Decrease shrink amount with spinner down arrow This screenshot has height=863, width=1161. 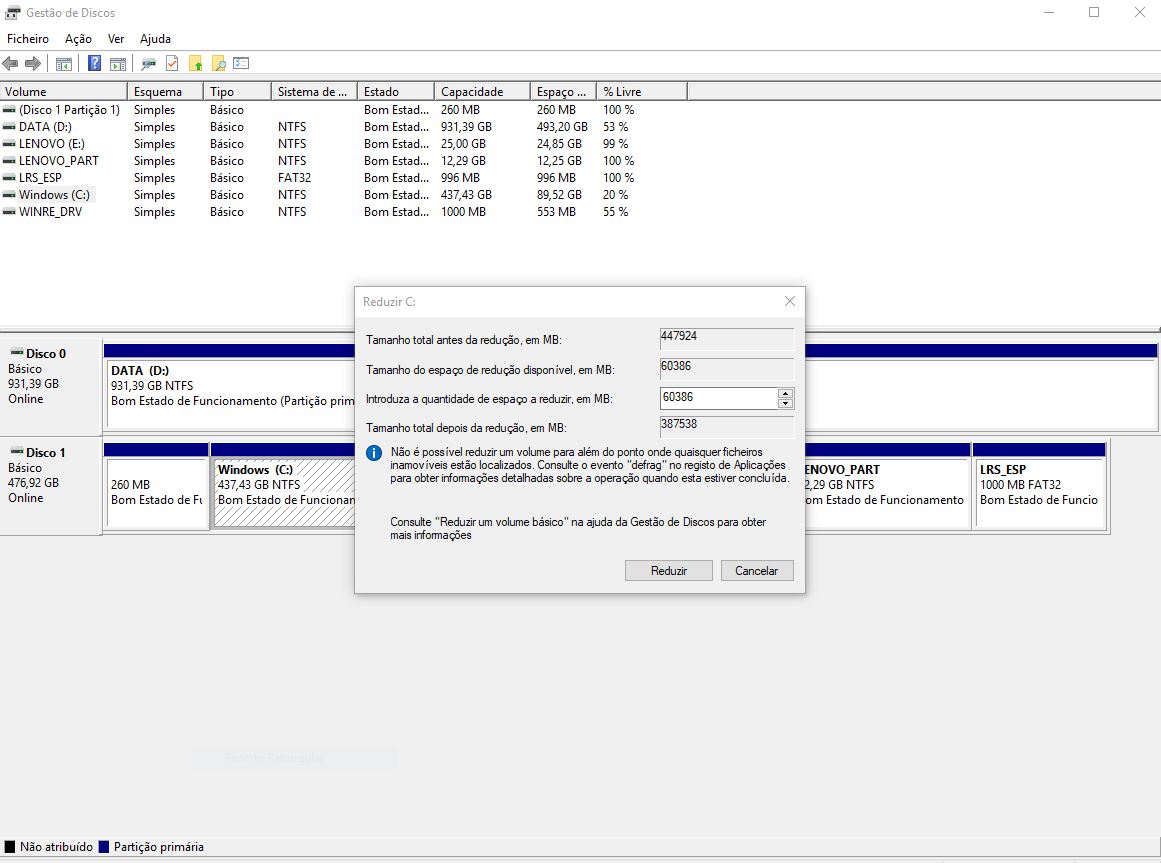point(785,403)
